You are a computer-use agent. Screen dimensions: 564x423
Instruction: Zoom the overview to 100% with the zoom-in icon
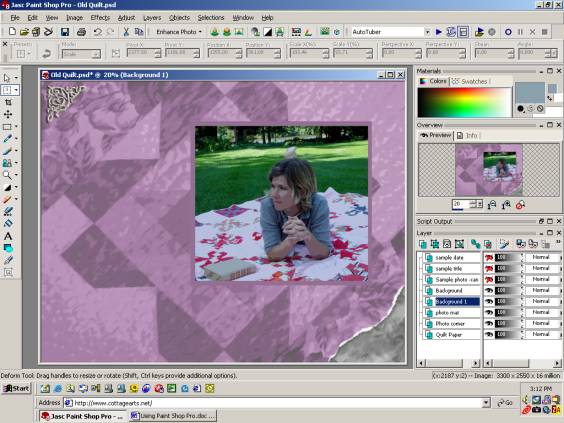506,205
